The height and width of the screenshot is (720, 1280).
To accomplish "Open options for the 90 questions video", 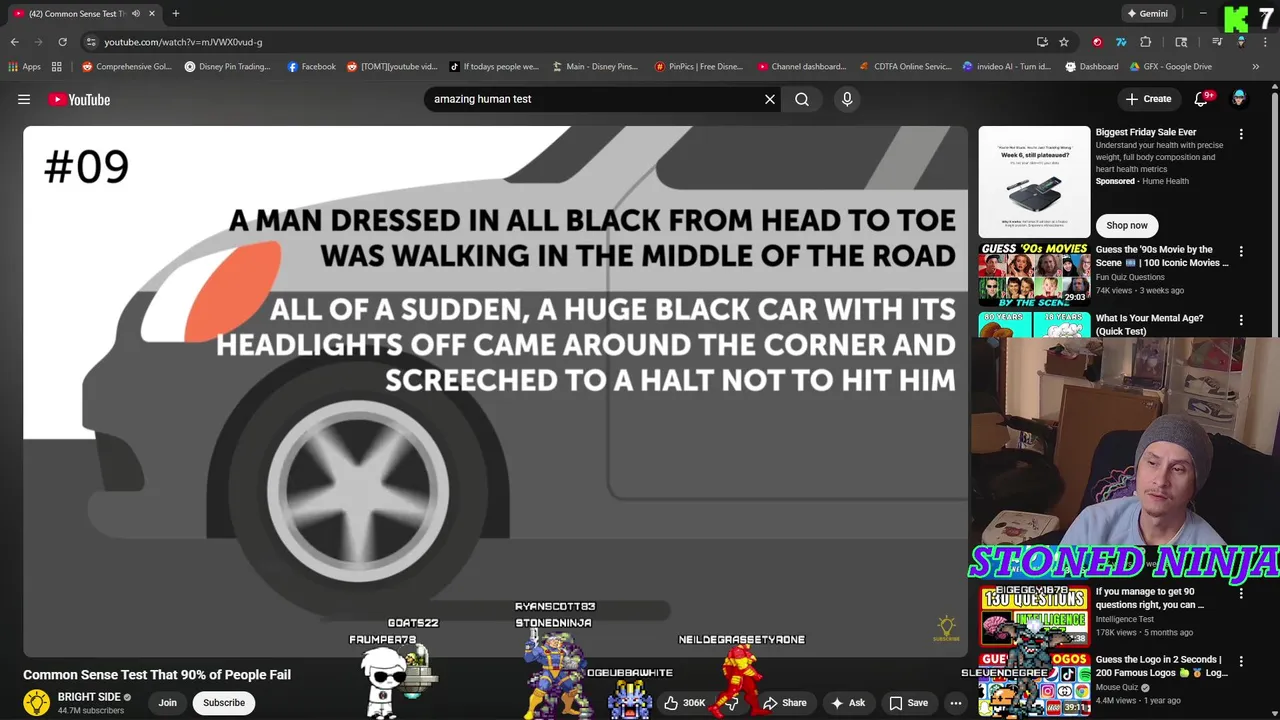I will [x=1241, y=593].
